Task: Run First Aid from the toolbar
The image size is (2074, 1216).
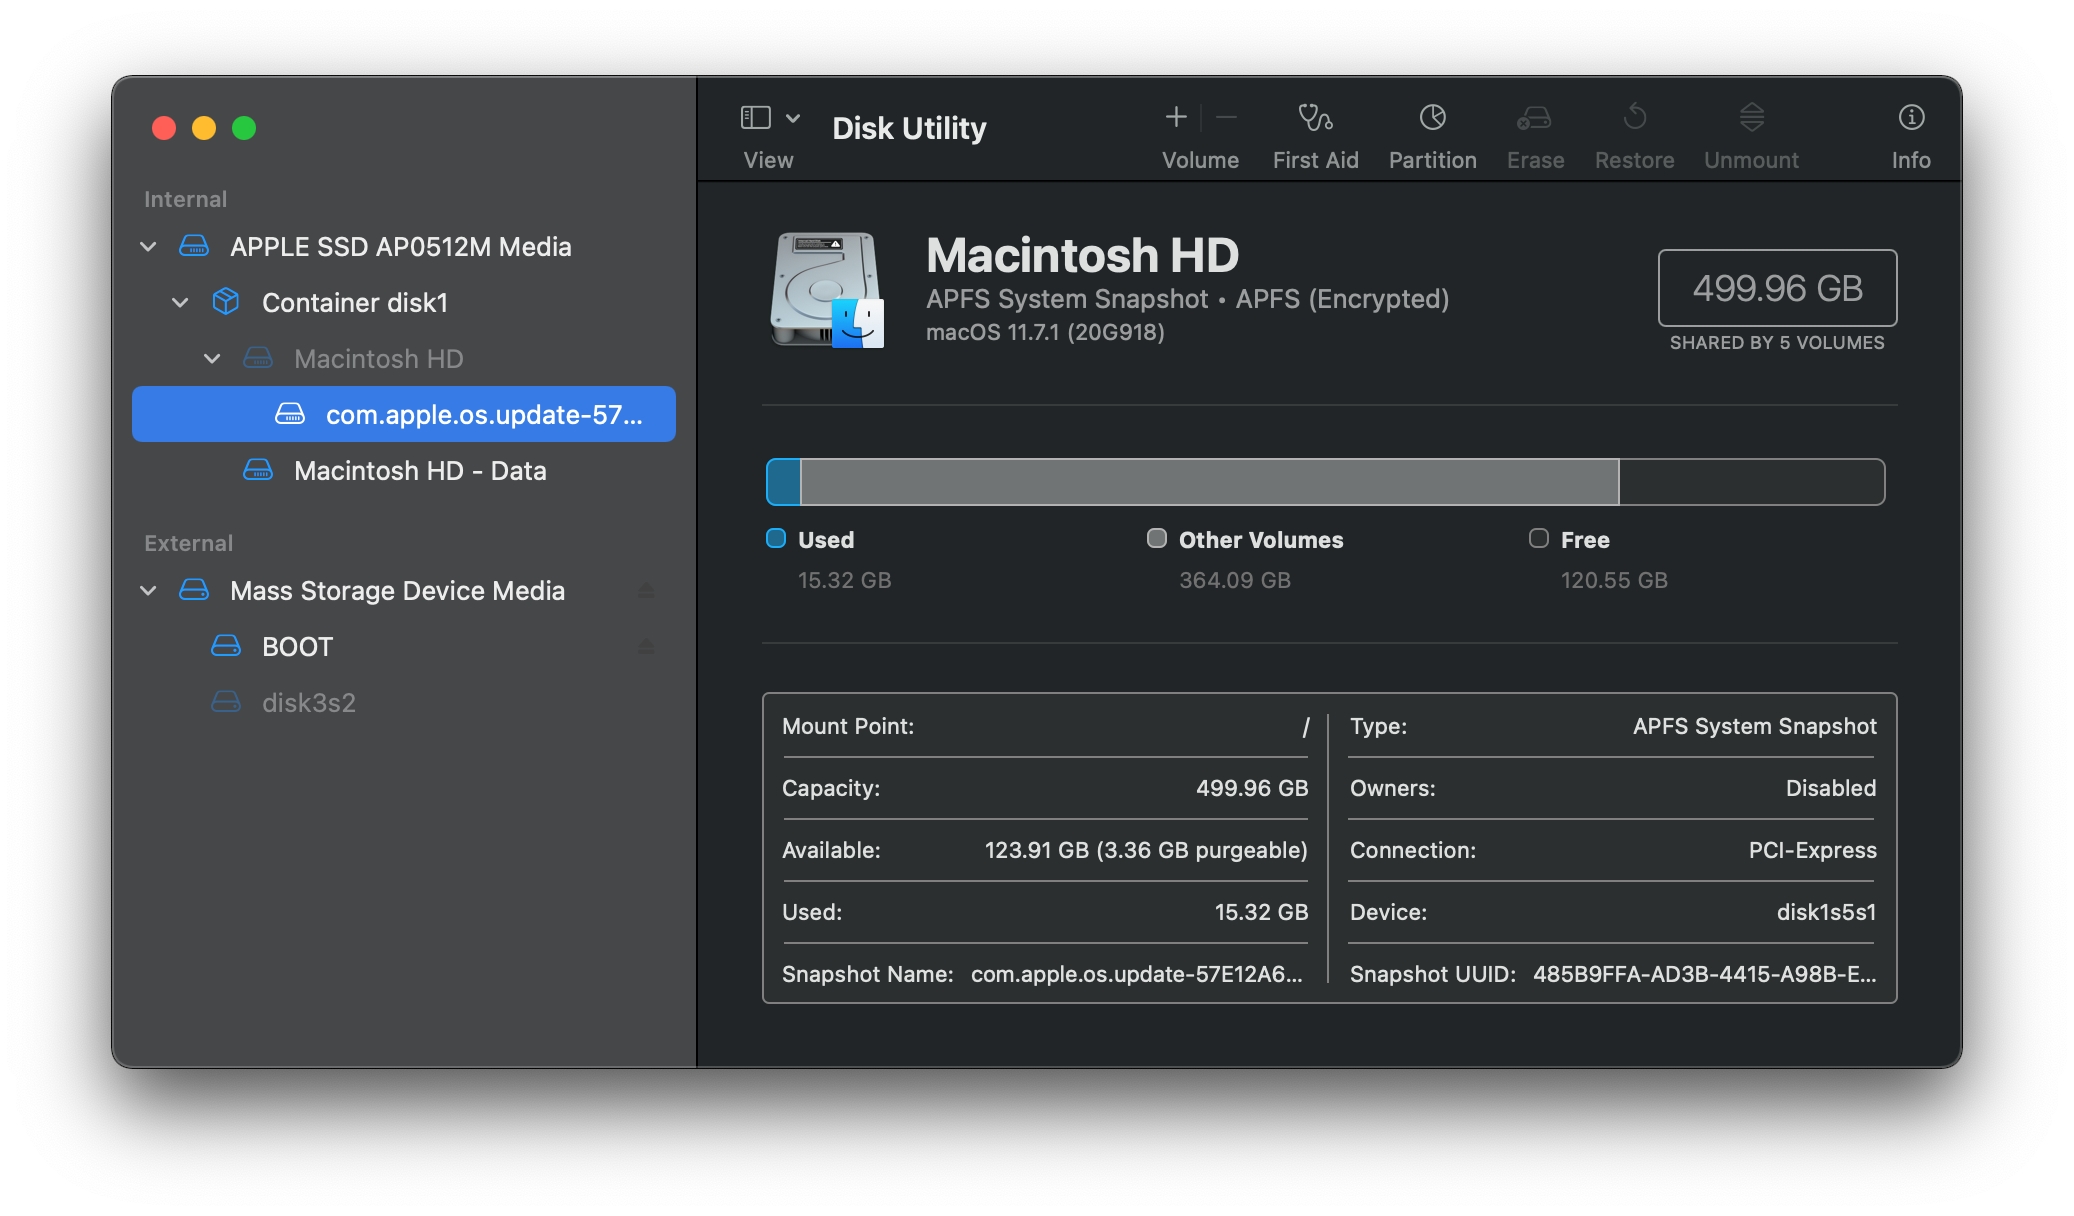Action: [1315, 118]
